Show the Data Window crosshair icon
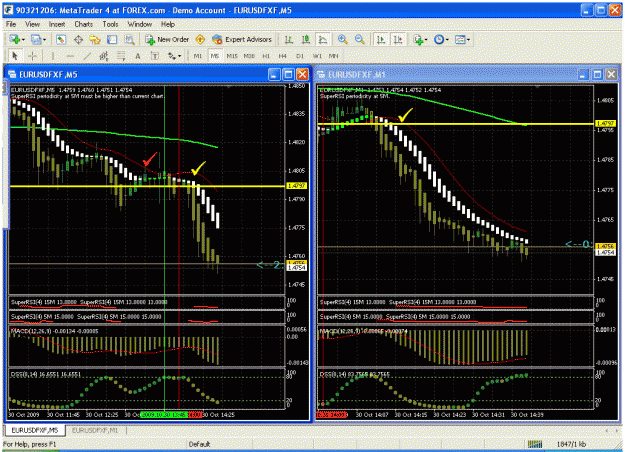 point(78,39)
